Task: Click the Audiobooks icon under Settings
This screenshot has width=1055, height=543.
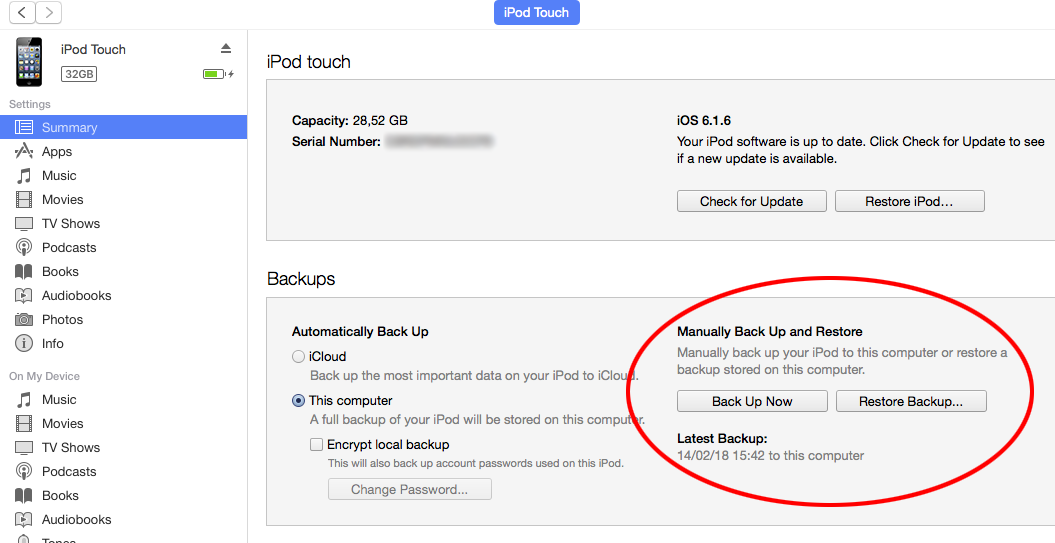Action: [24, 295]
